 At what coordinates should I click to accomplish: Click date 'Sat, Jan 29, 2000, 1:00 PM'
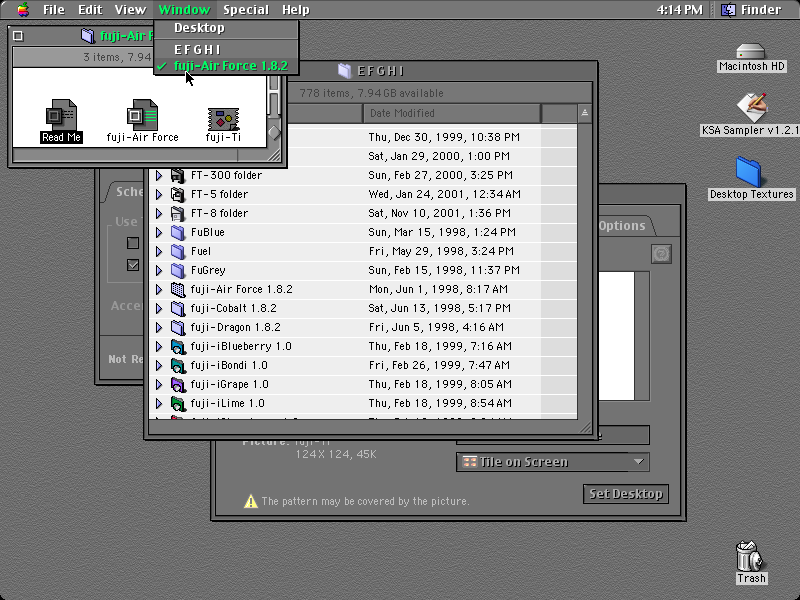point(439,156)
